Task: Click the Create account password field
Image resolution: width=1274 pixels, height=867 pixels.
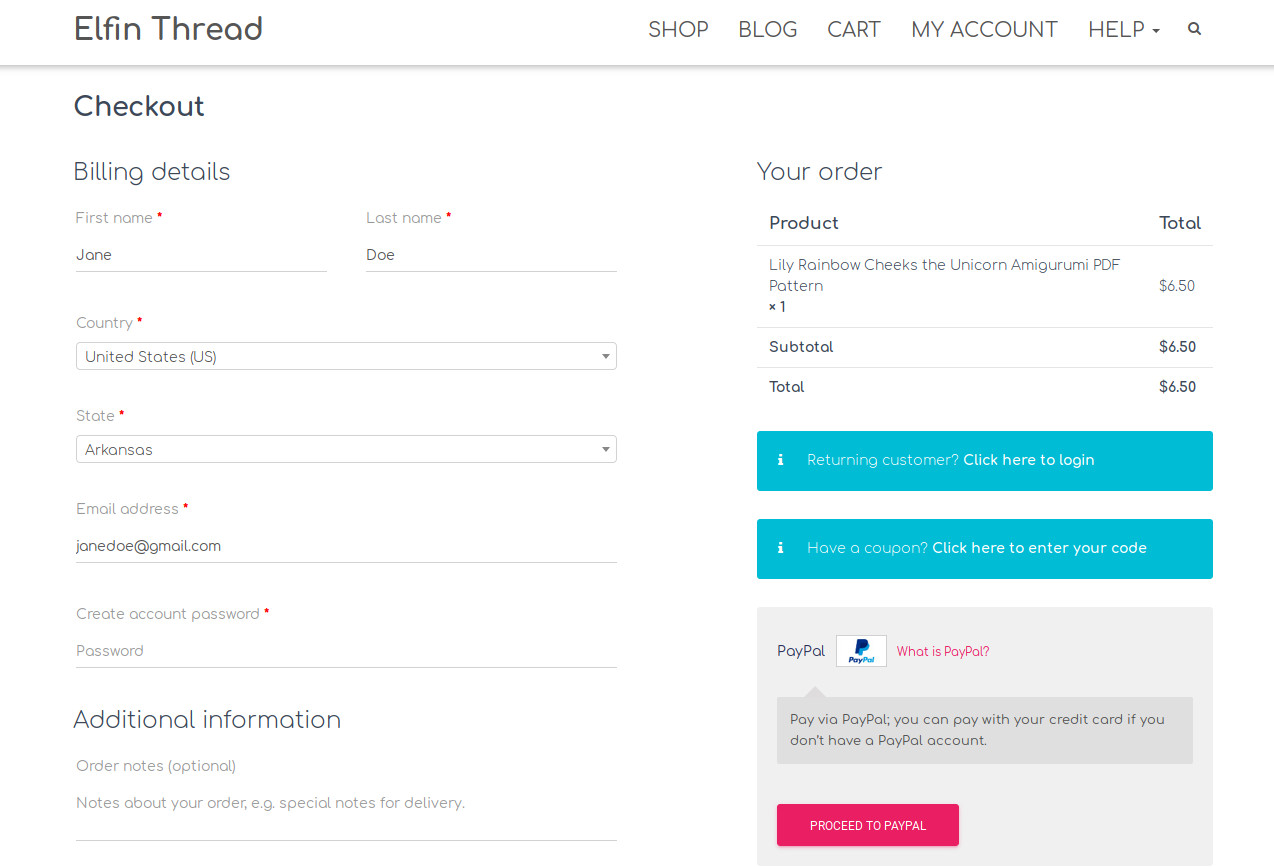Action: pyautogui.click(x=346, y=651)
